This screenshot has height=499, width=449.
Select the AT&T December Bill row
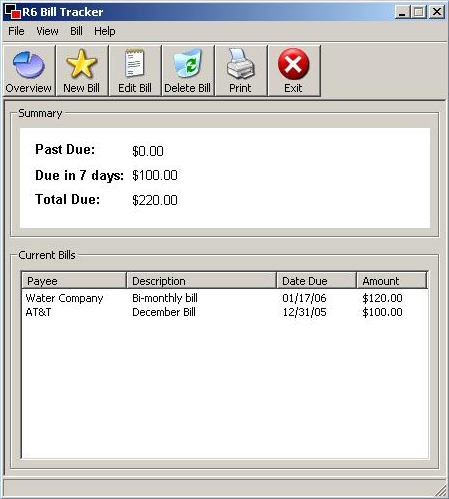[225, 312]
